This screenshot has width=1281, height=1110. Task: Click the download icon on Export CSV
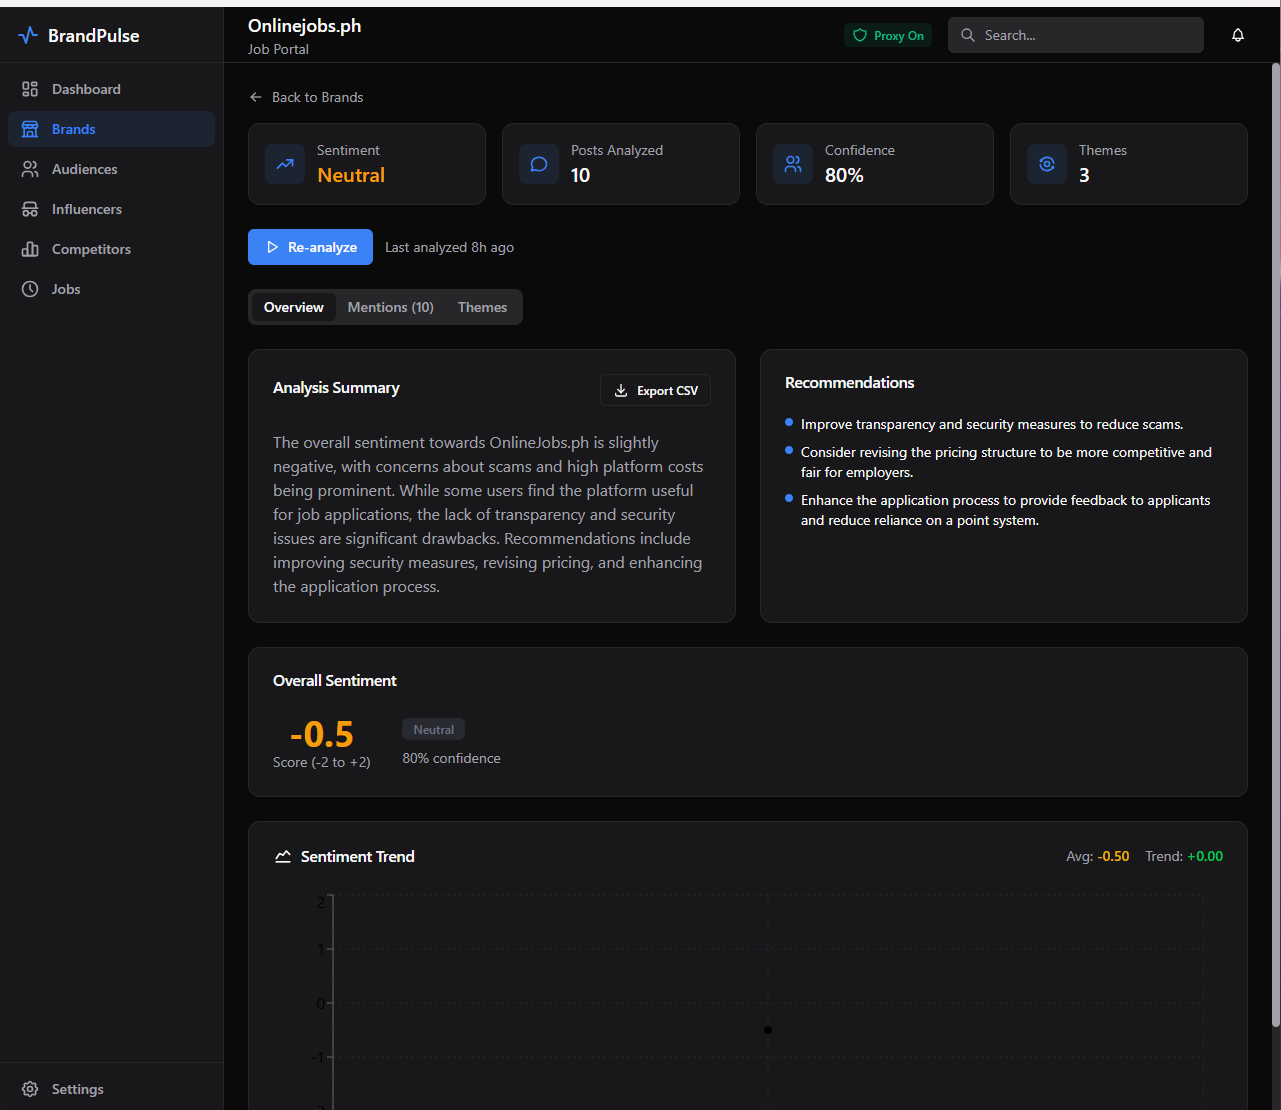tap(621, 390)
